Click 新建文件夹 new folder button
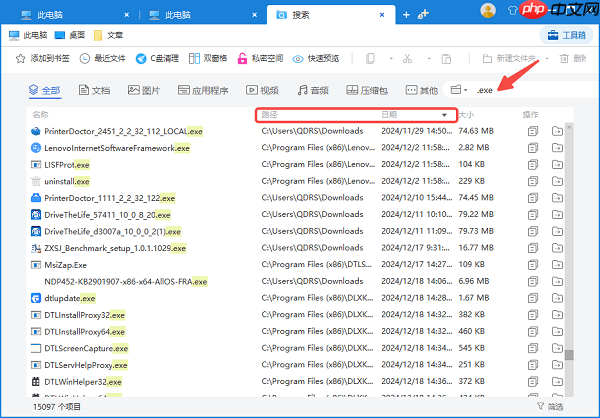Screen dimensions: 600x418 (509, 59)
